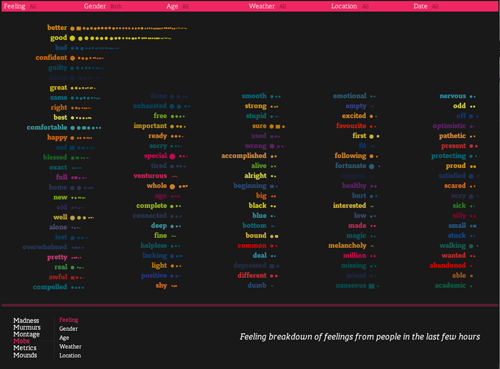Select the Mobs movement
Screen dimensions: 500x369
tap(21, 341)
